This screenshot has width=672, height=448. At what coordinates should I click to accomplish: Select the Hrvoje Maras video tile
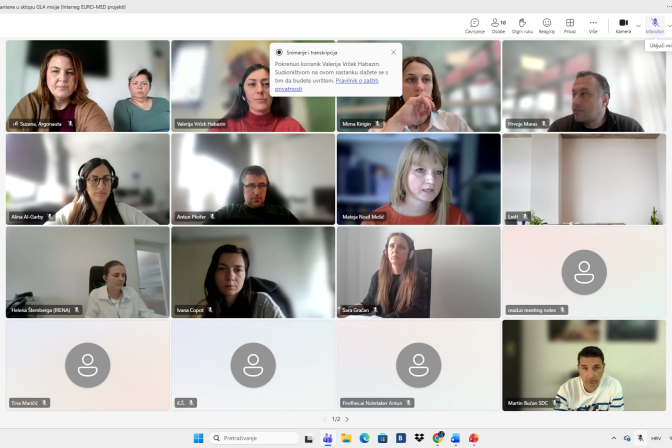pyautogui.click(x=584, y=86)
